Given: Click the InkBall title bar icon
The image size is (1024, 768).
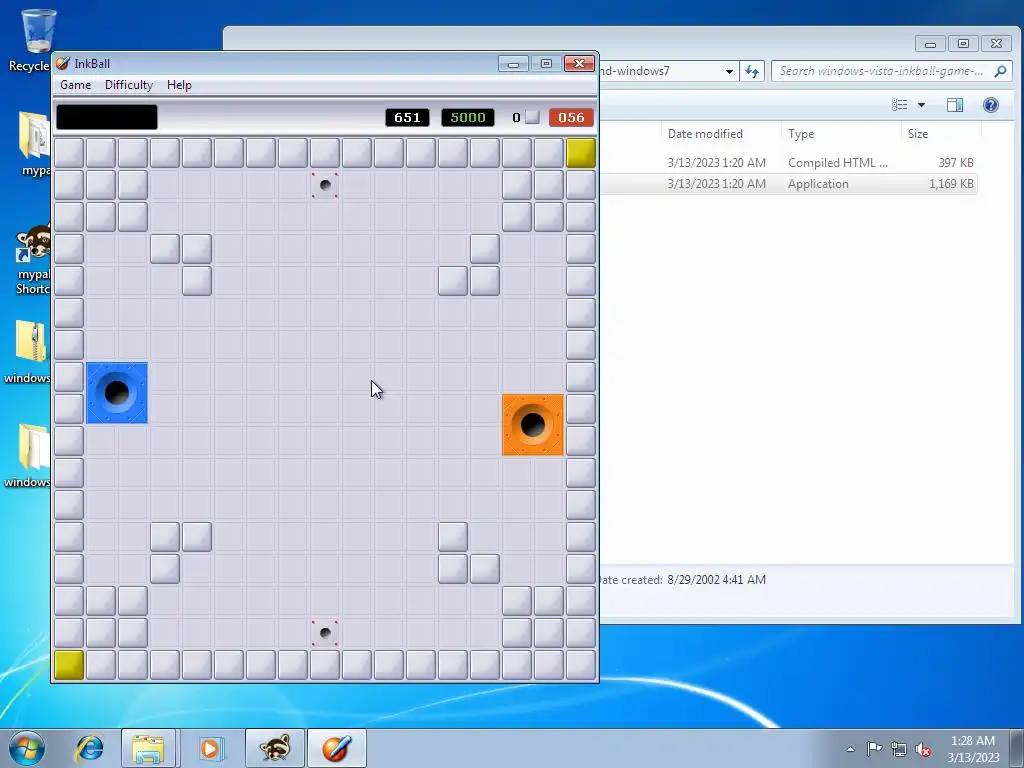Looking at the screenshot, I should pos(63,63).
